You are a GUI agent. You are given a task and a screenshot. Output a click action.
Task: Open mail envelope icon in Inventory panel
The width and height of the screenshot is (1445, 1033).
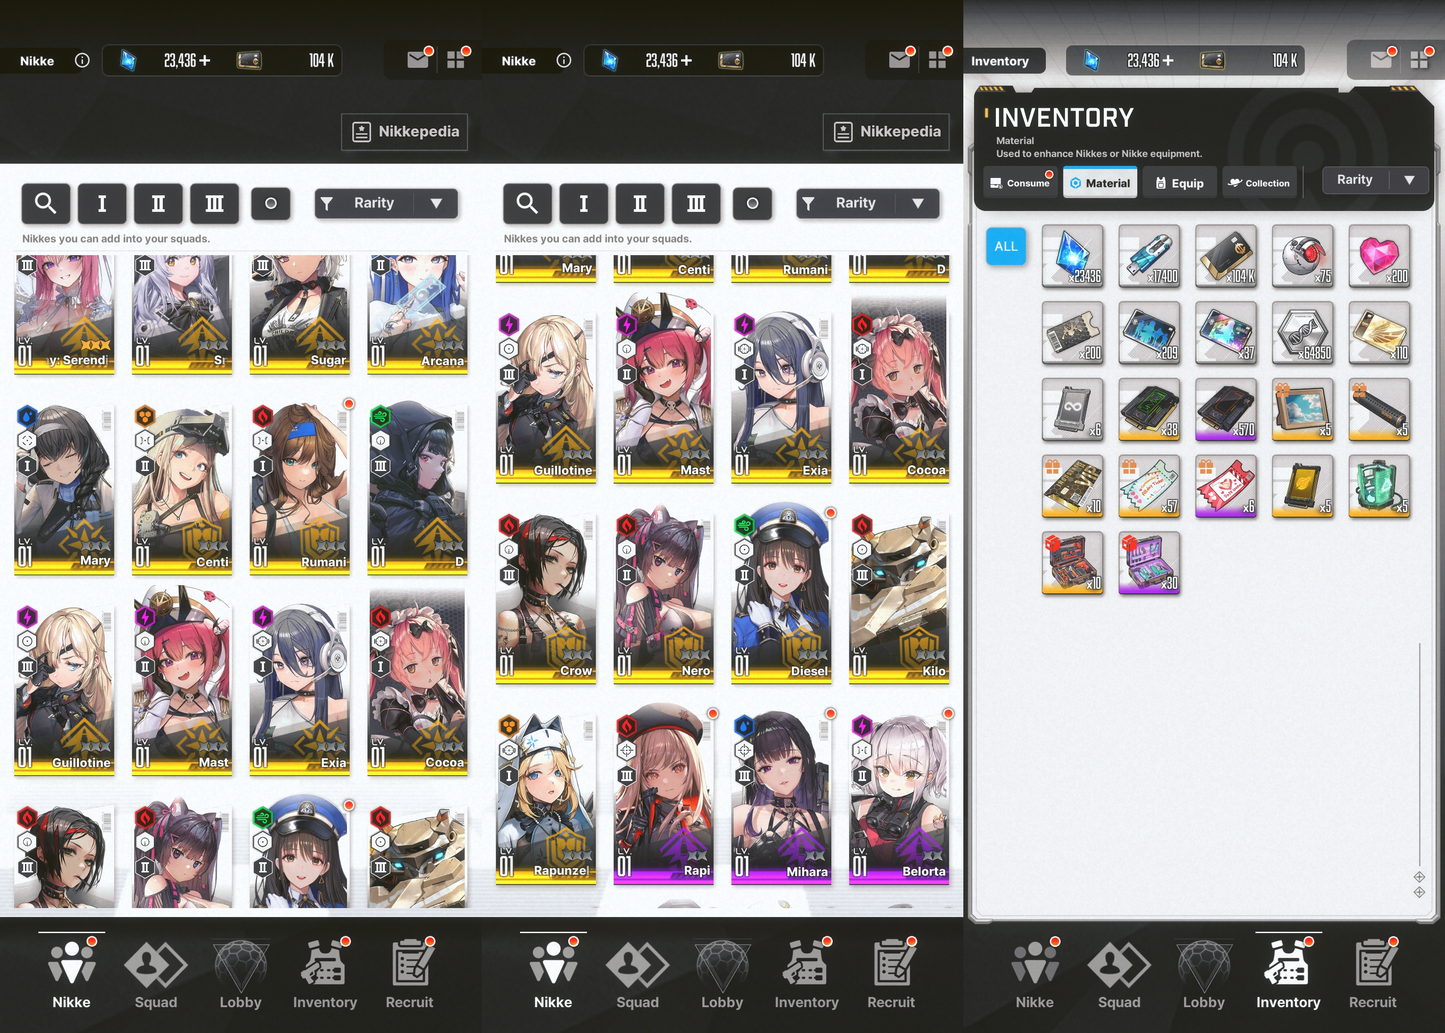[x=1381, y=60]
